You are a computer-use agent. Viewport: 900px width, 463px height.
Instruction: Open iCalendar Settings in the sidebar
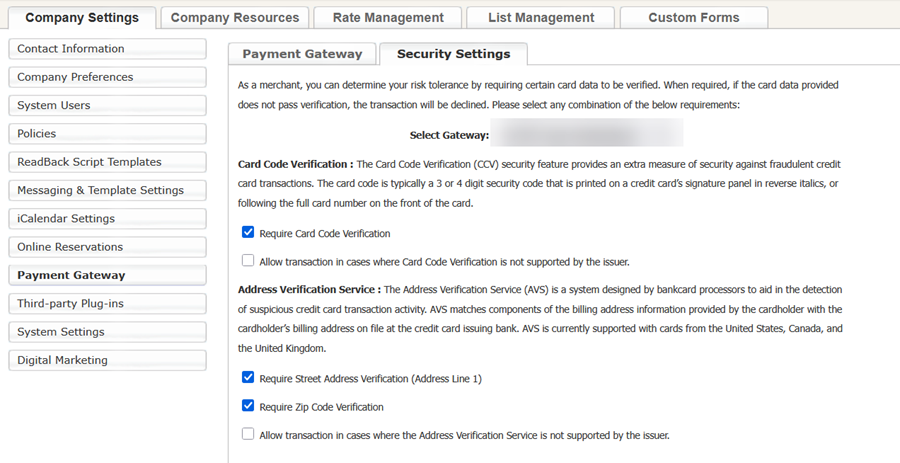point(107,219)
